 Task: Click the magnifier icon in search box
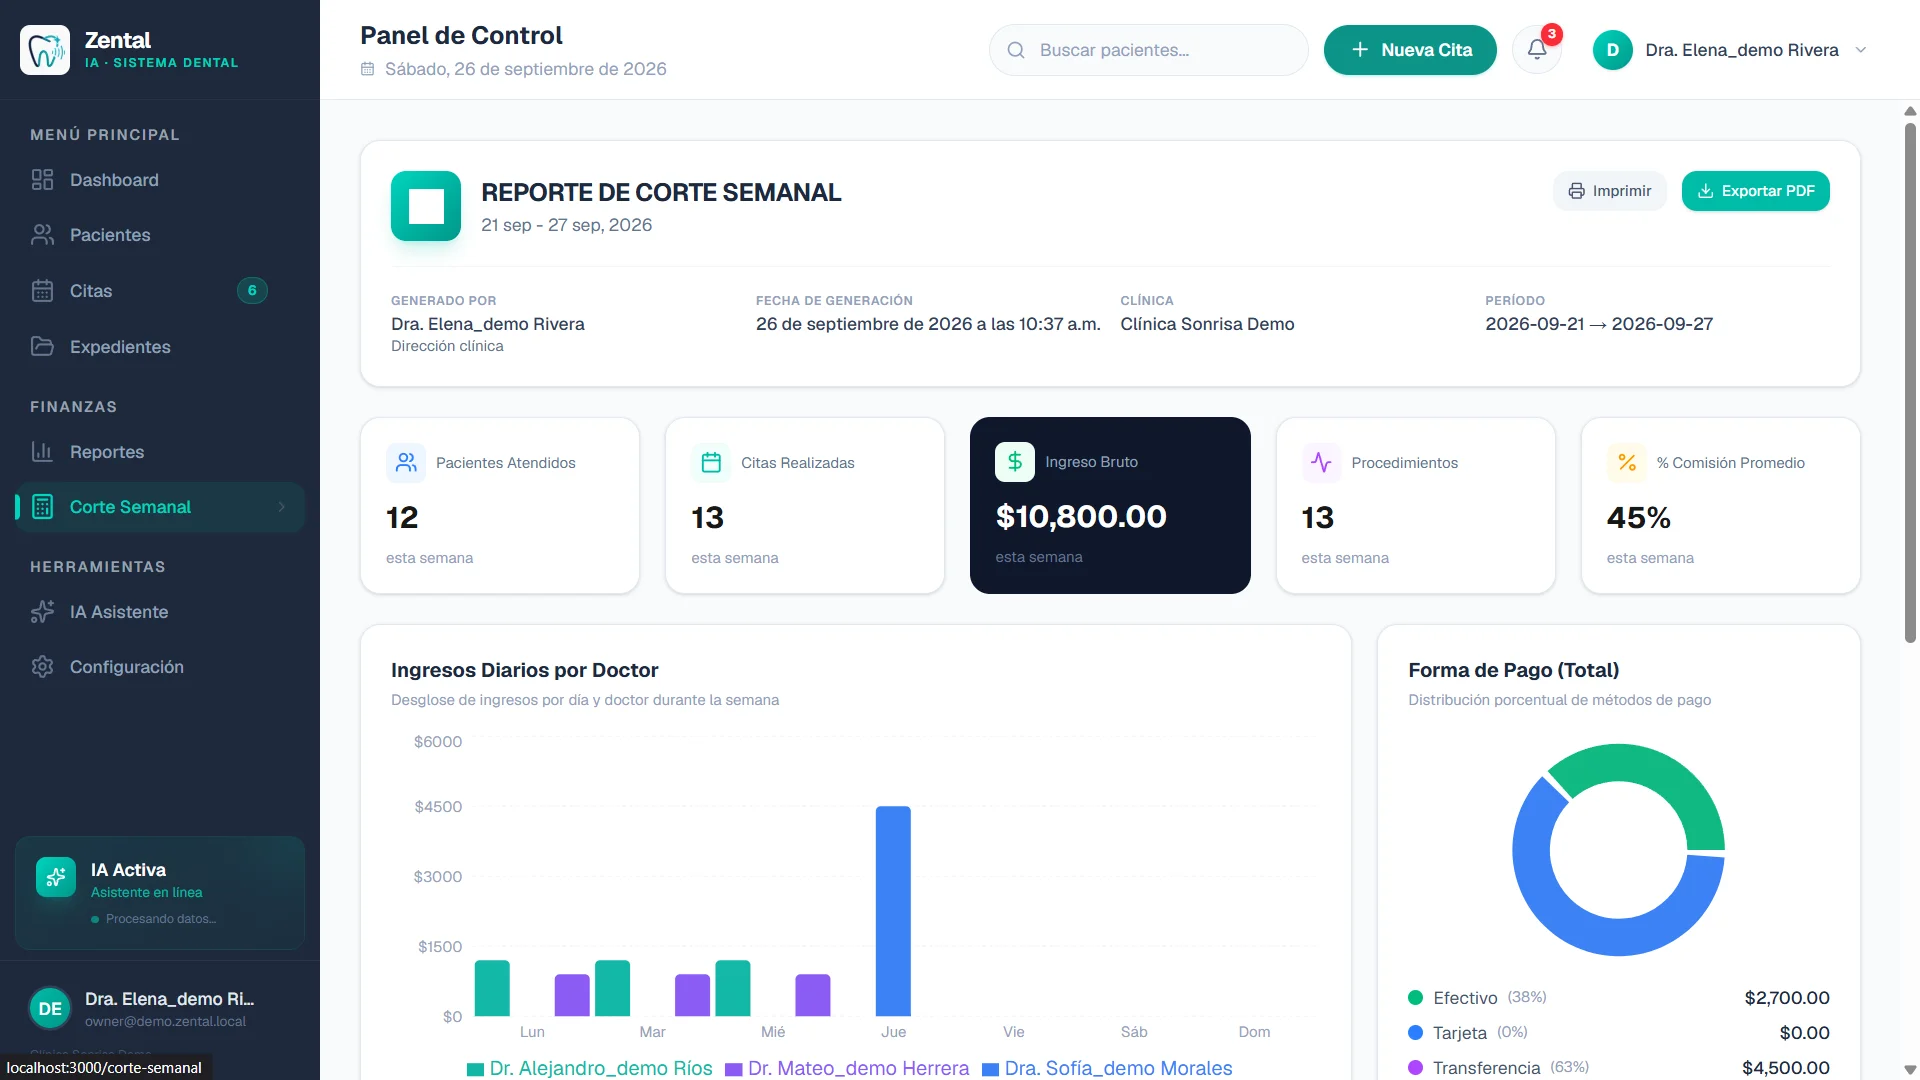pyautogui.click(x=1016, y=50)
